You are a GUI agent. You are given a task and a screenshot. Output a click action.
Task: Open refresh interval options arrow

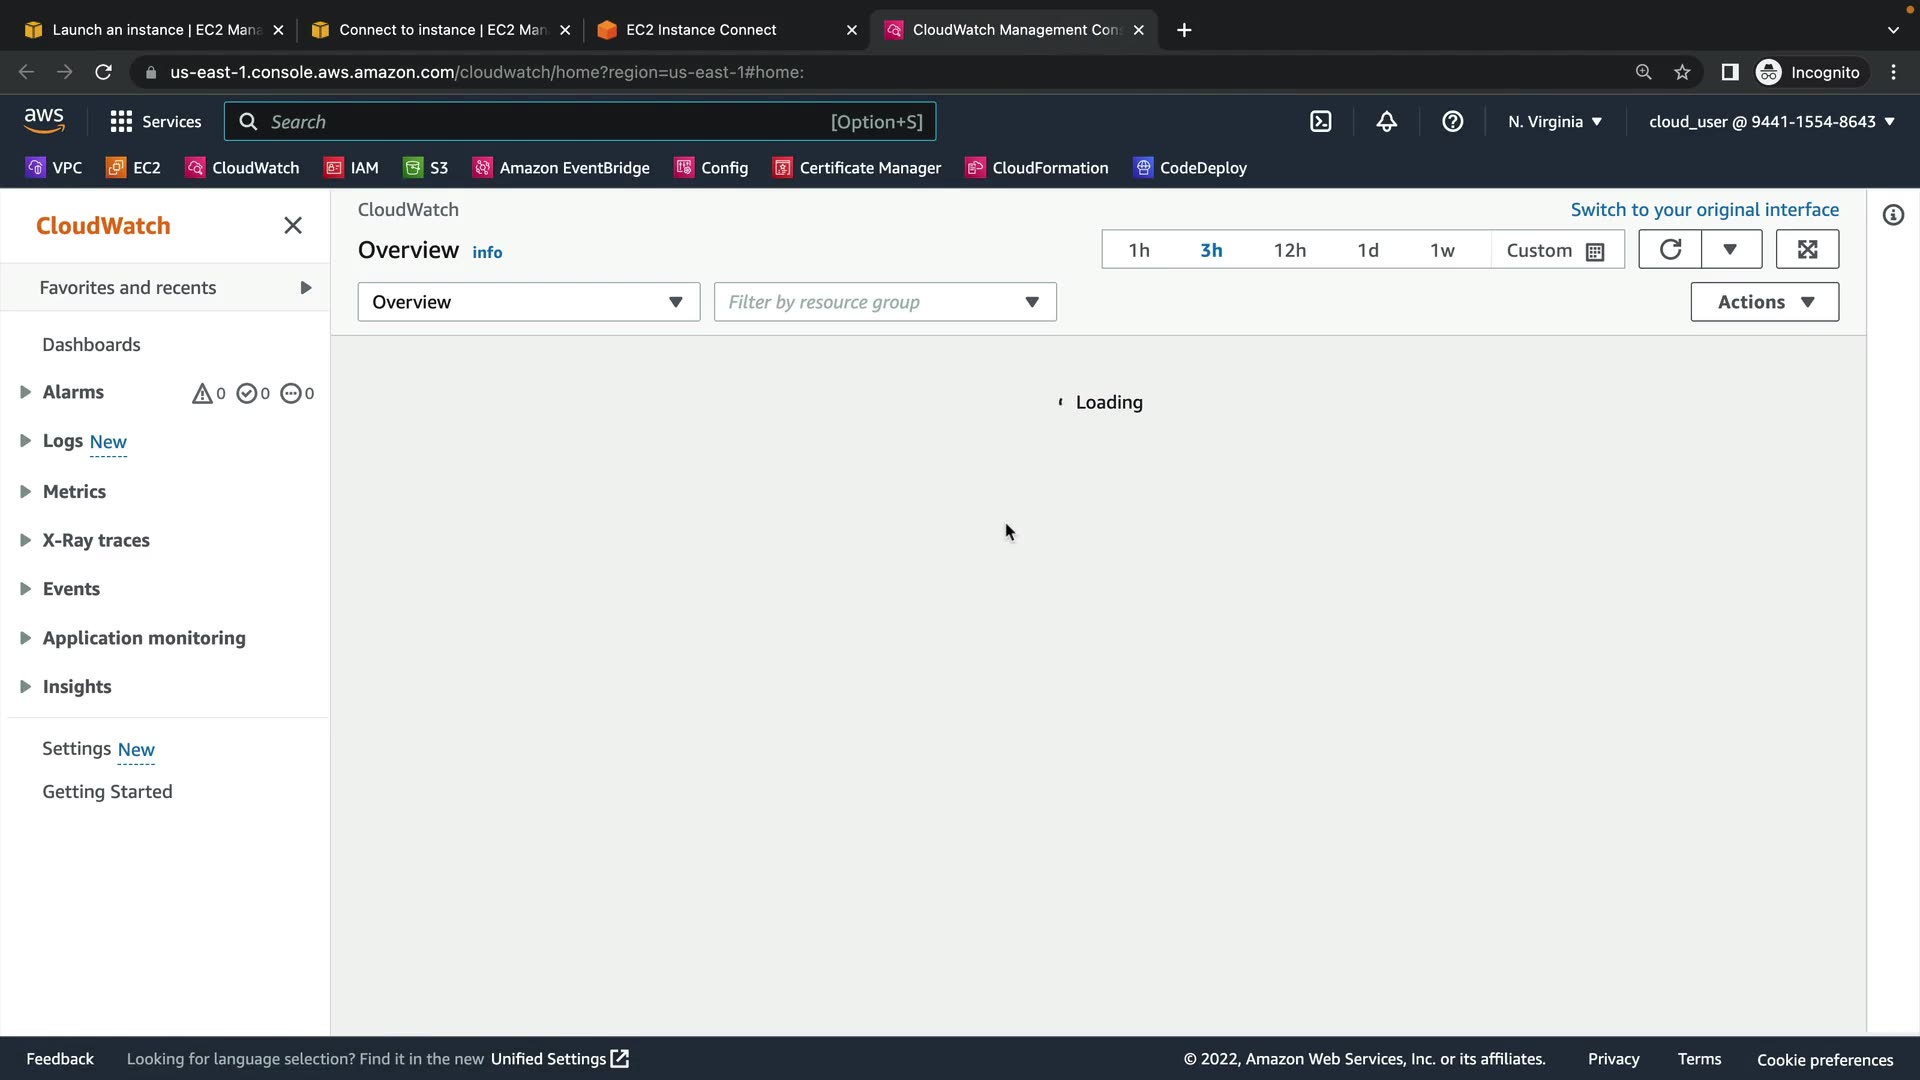tap(1730, 250)
